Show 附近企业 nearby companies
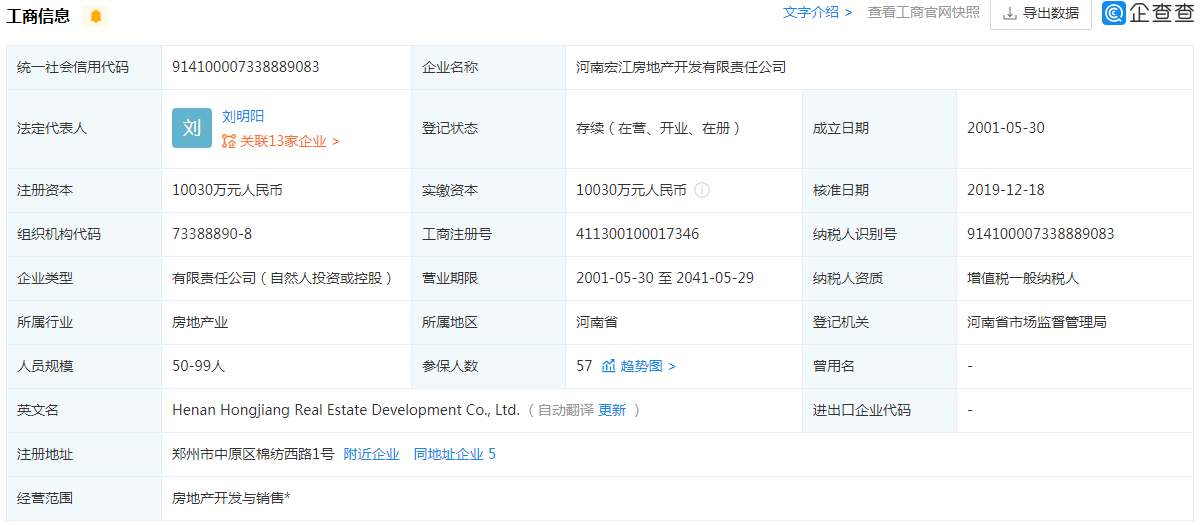 371,454
